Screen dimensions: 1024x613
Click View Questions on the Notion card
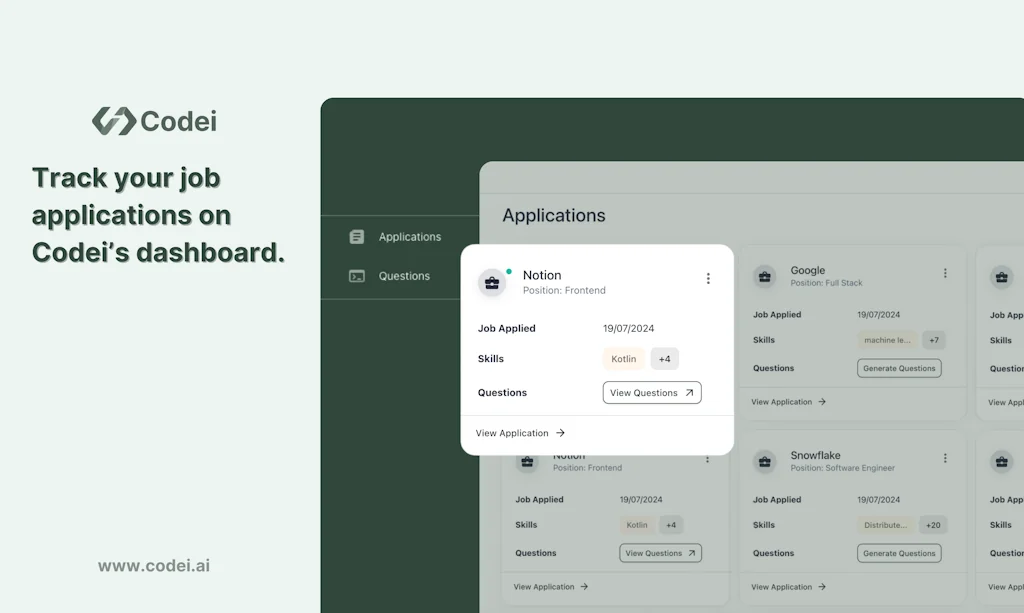652,392
